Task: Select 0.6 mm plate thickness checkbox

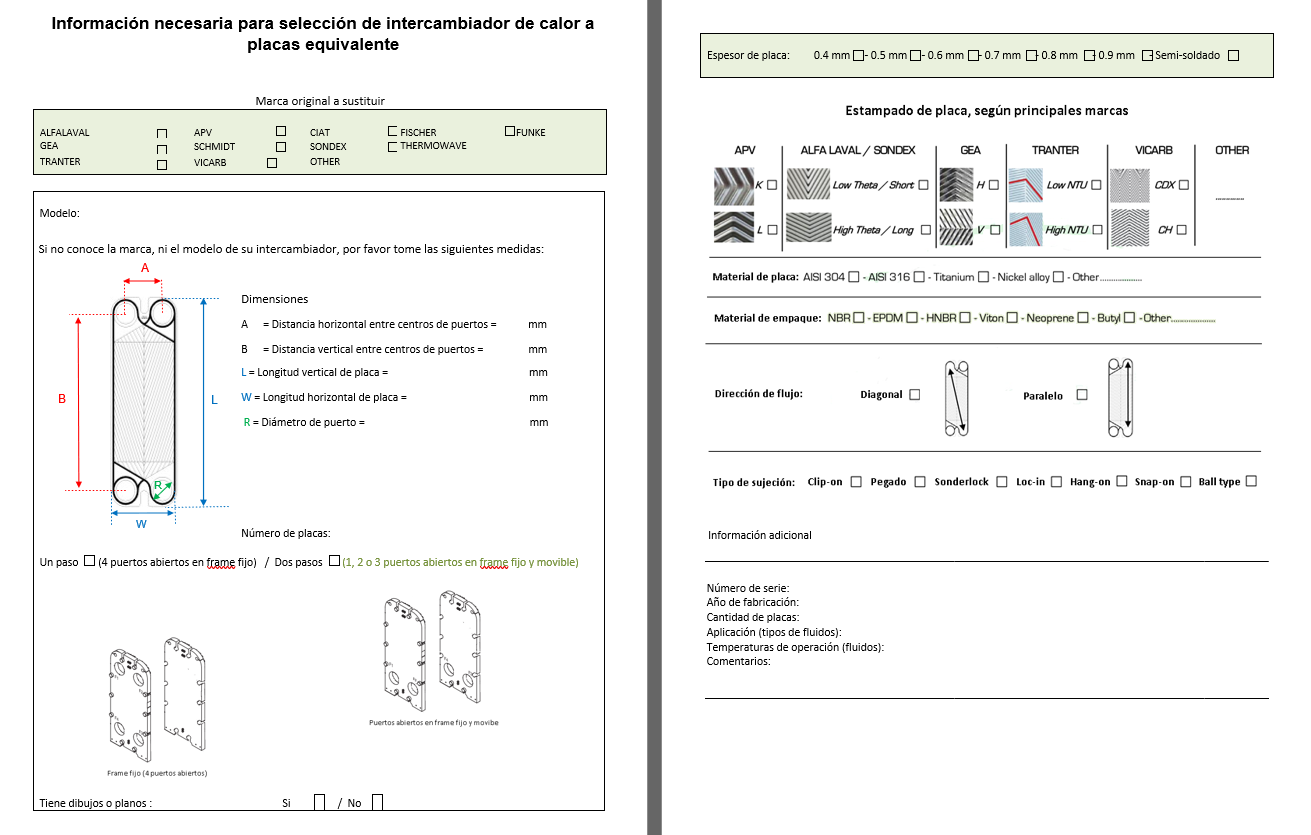Action: (x=973, y=56)
